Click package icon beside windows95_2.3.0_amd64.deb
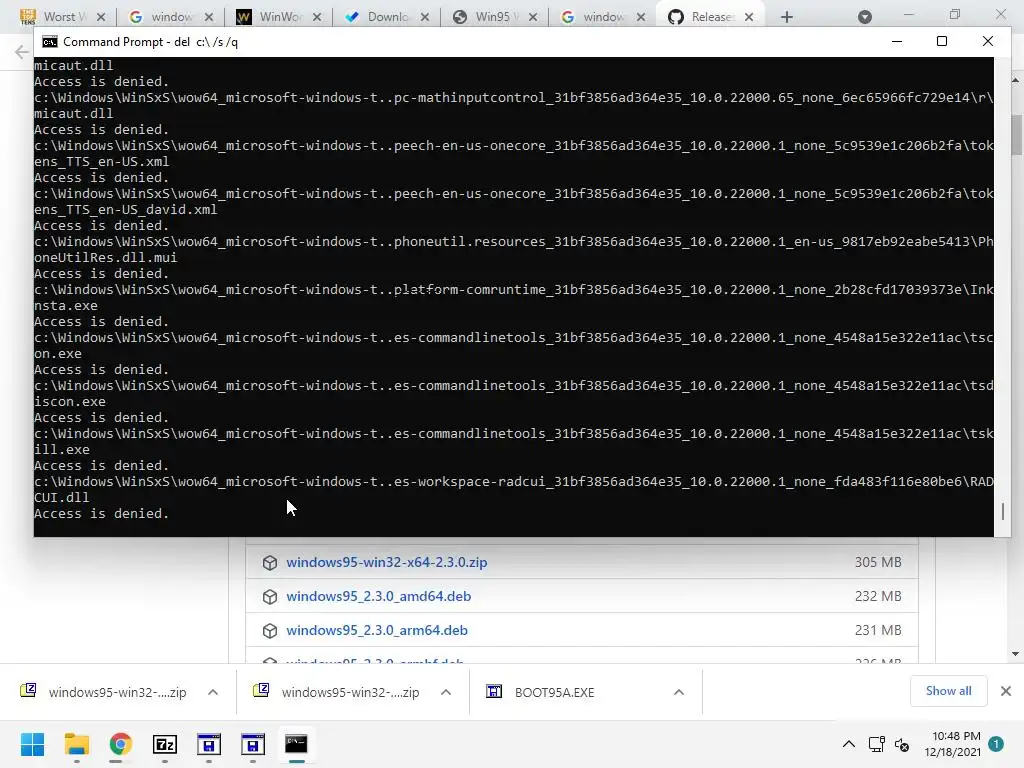1024x768 pixels. (x=270, y=596)
